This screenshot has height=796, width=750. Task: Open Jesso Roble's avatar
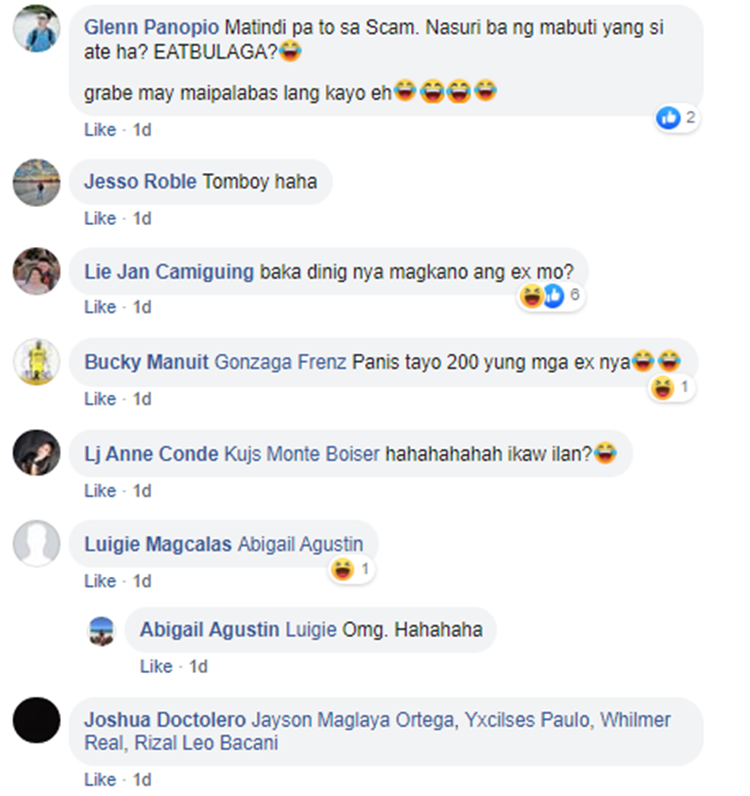point(37,182)
